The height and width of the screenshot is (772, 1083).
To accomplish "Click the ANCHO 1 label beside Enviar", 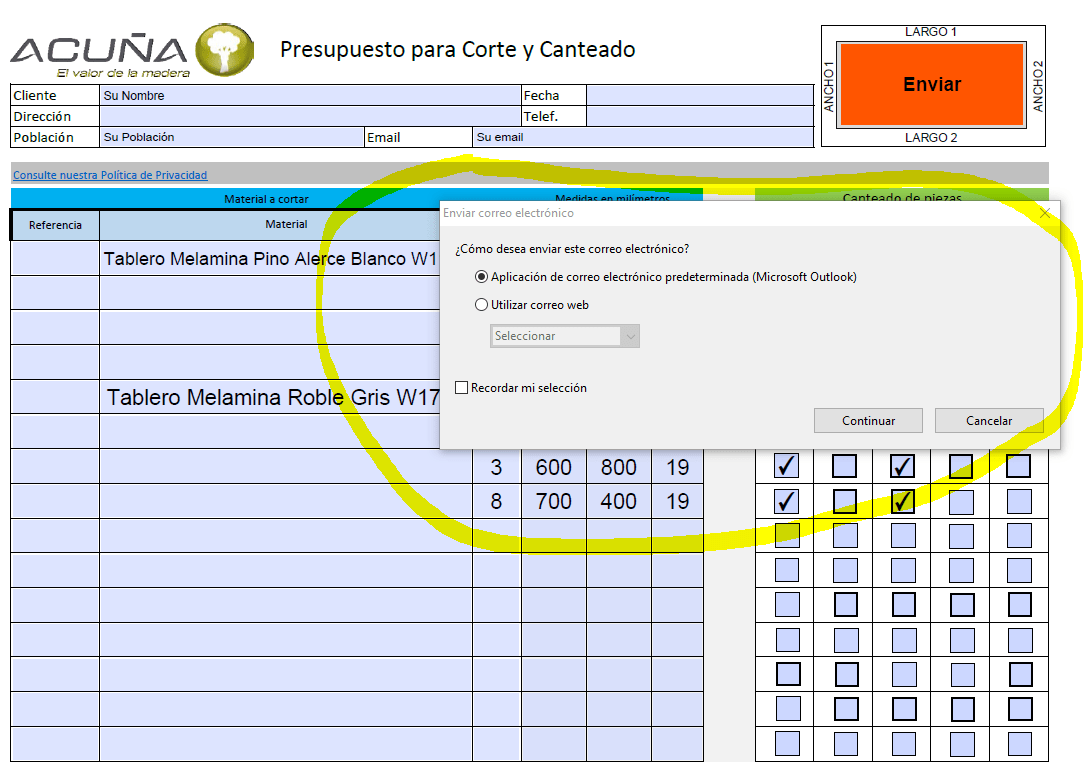I will tap(829, 86).
